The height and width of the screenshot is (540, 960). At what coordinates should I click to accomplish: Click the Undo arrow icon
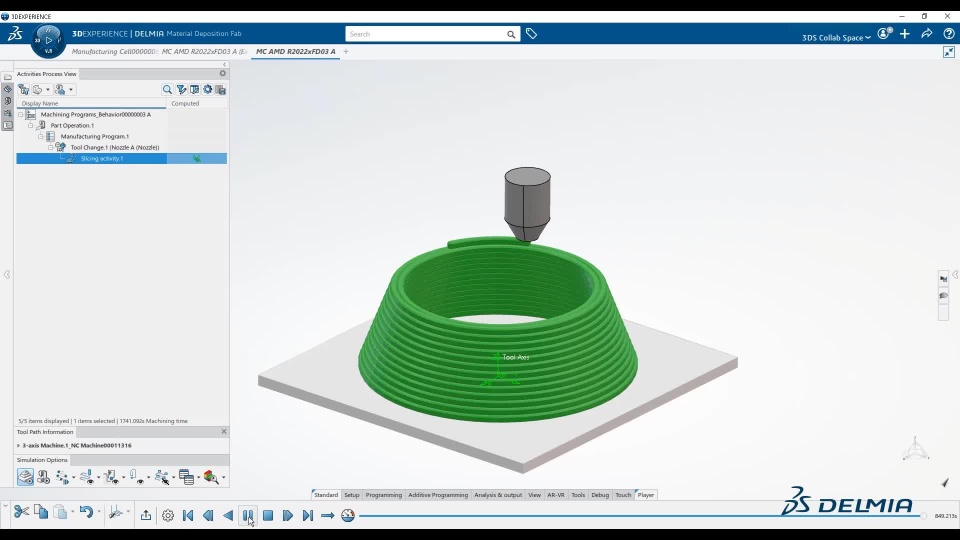pyautogui.click(x=86, y=511)
